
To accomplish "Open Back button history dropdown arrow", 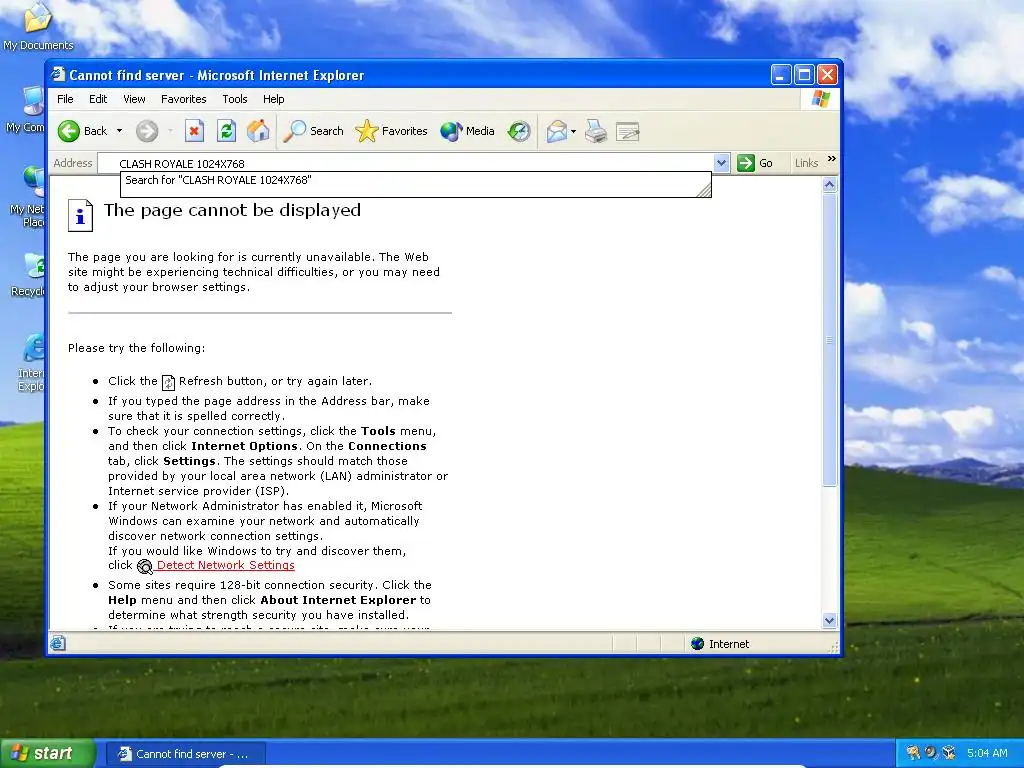I will point(120,131).
